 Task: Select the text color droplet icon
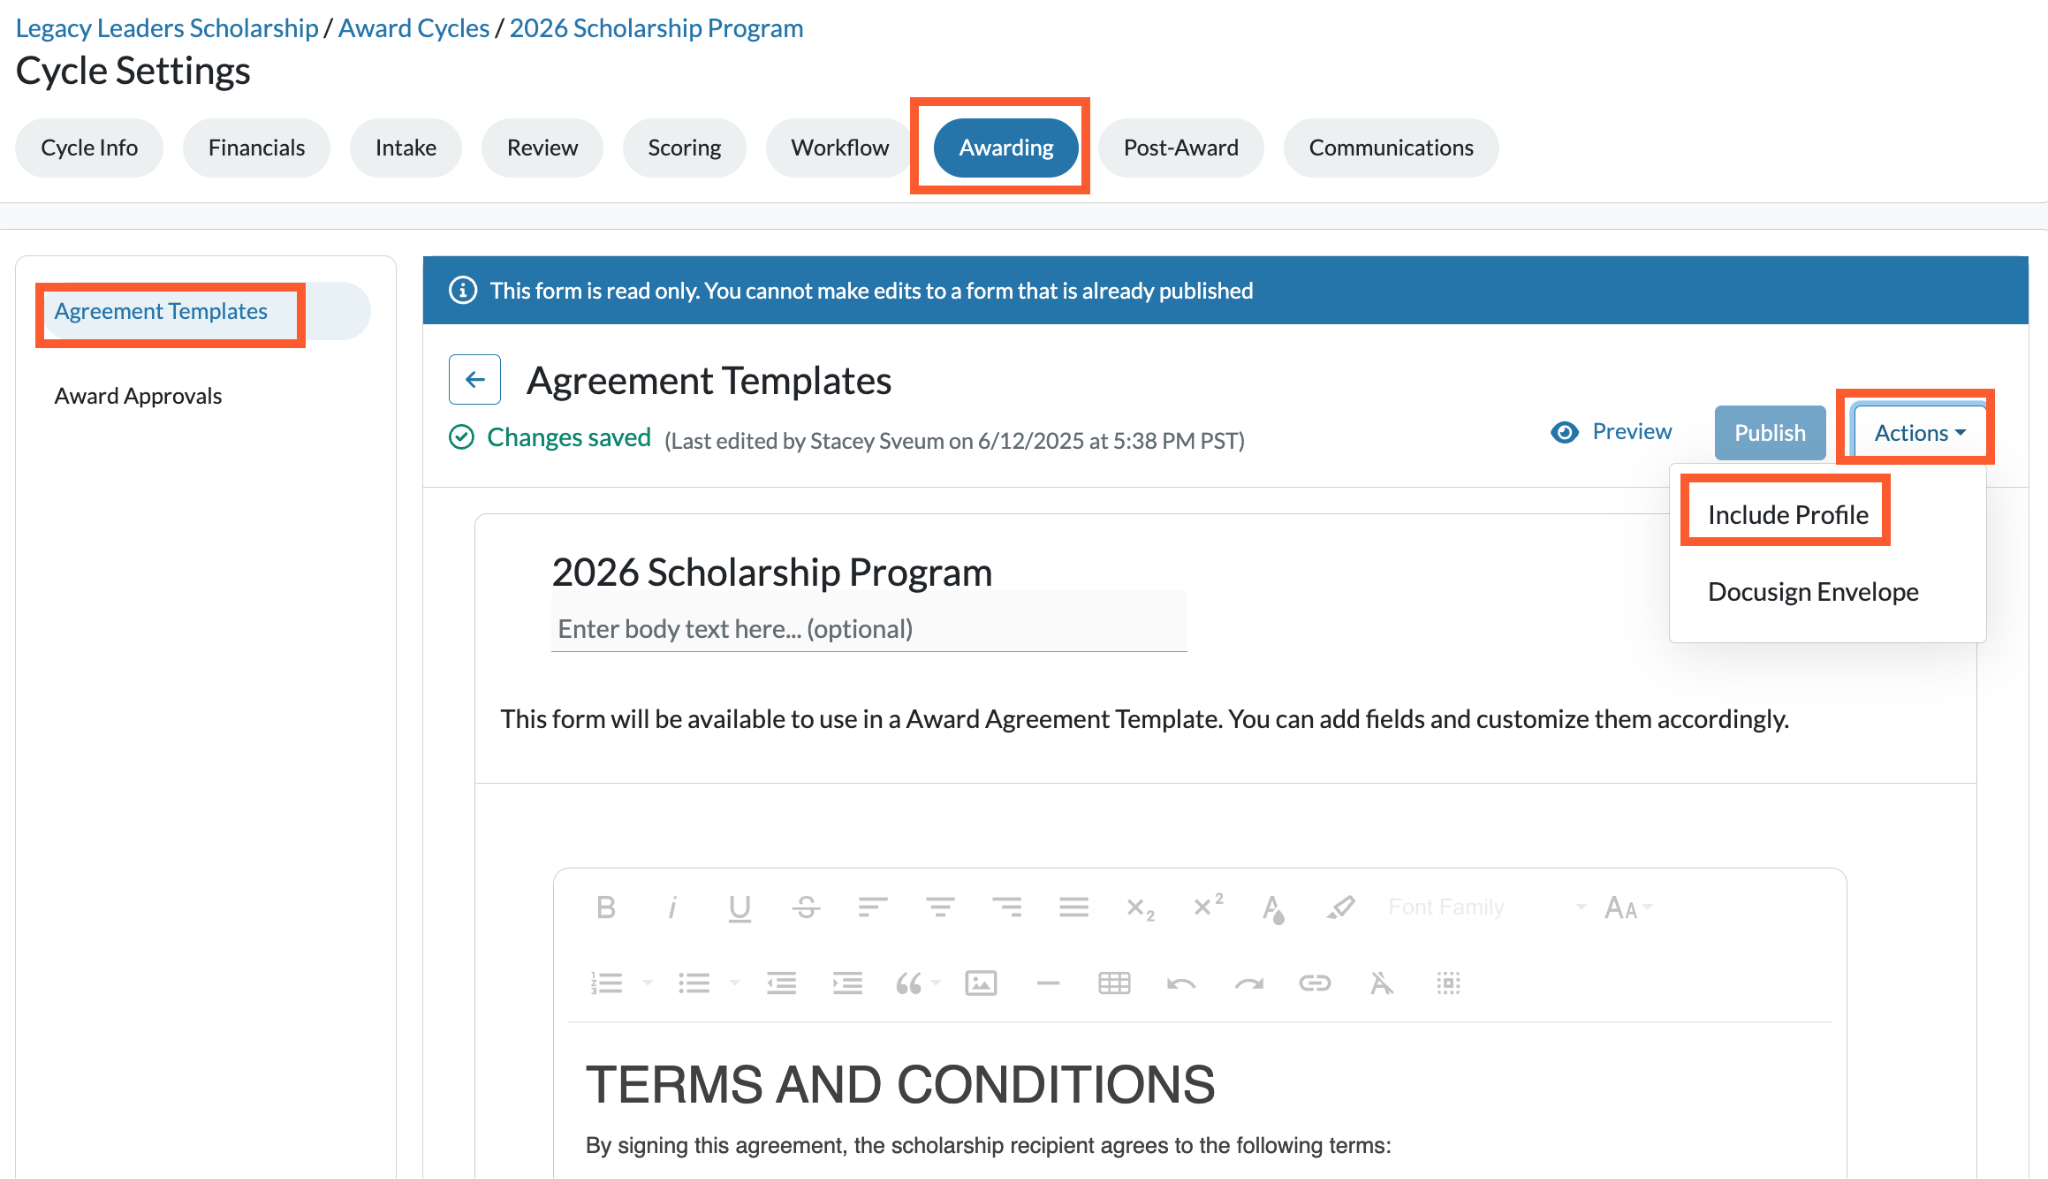click(x=1273, y=908)
